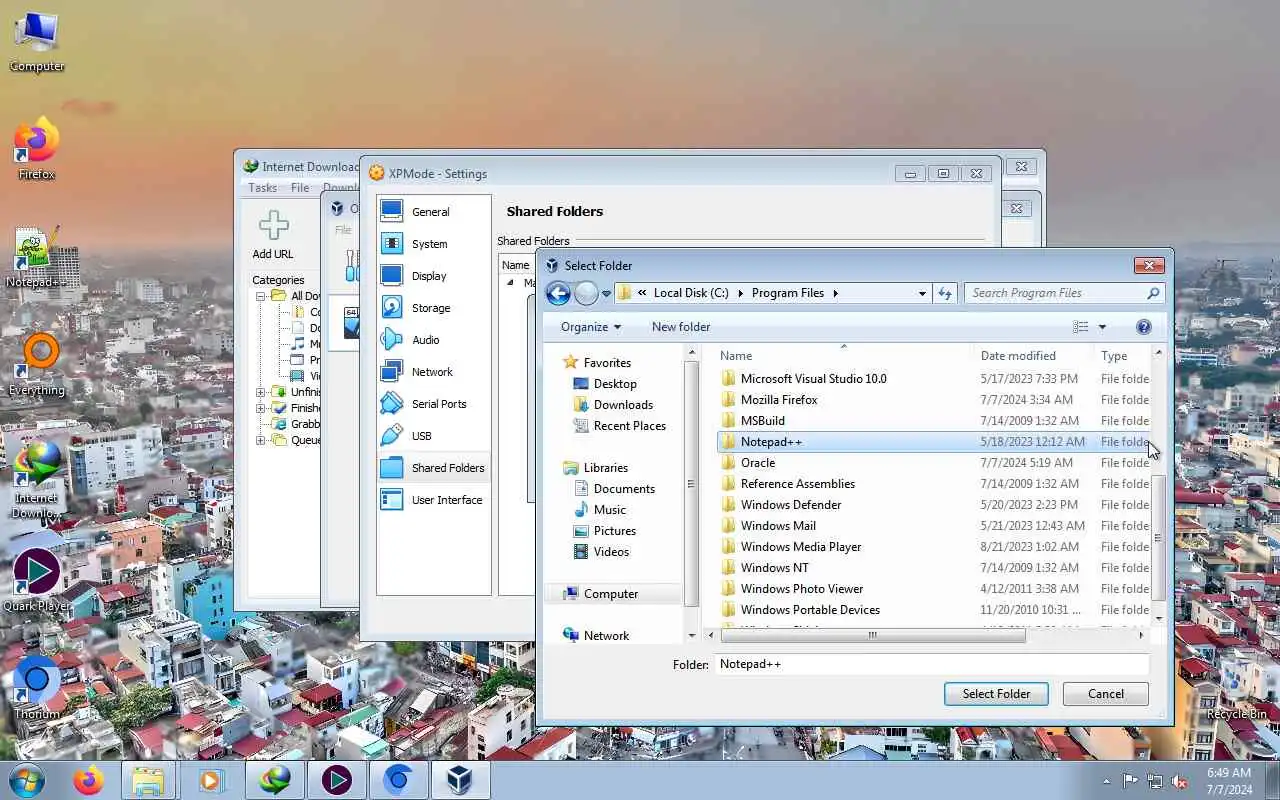Open the Firefox desktop shortcut

click(37, 150)
